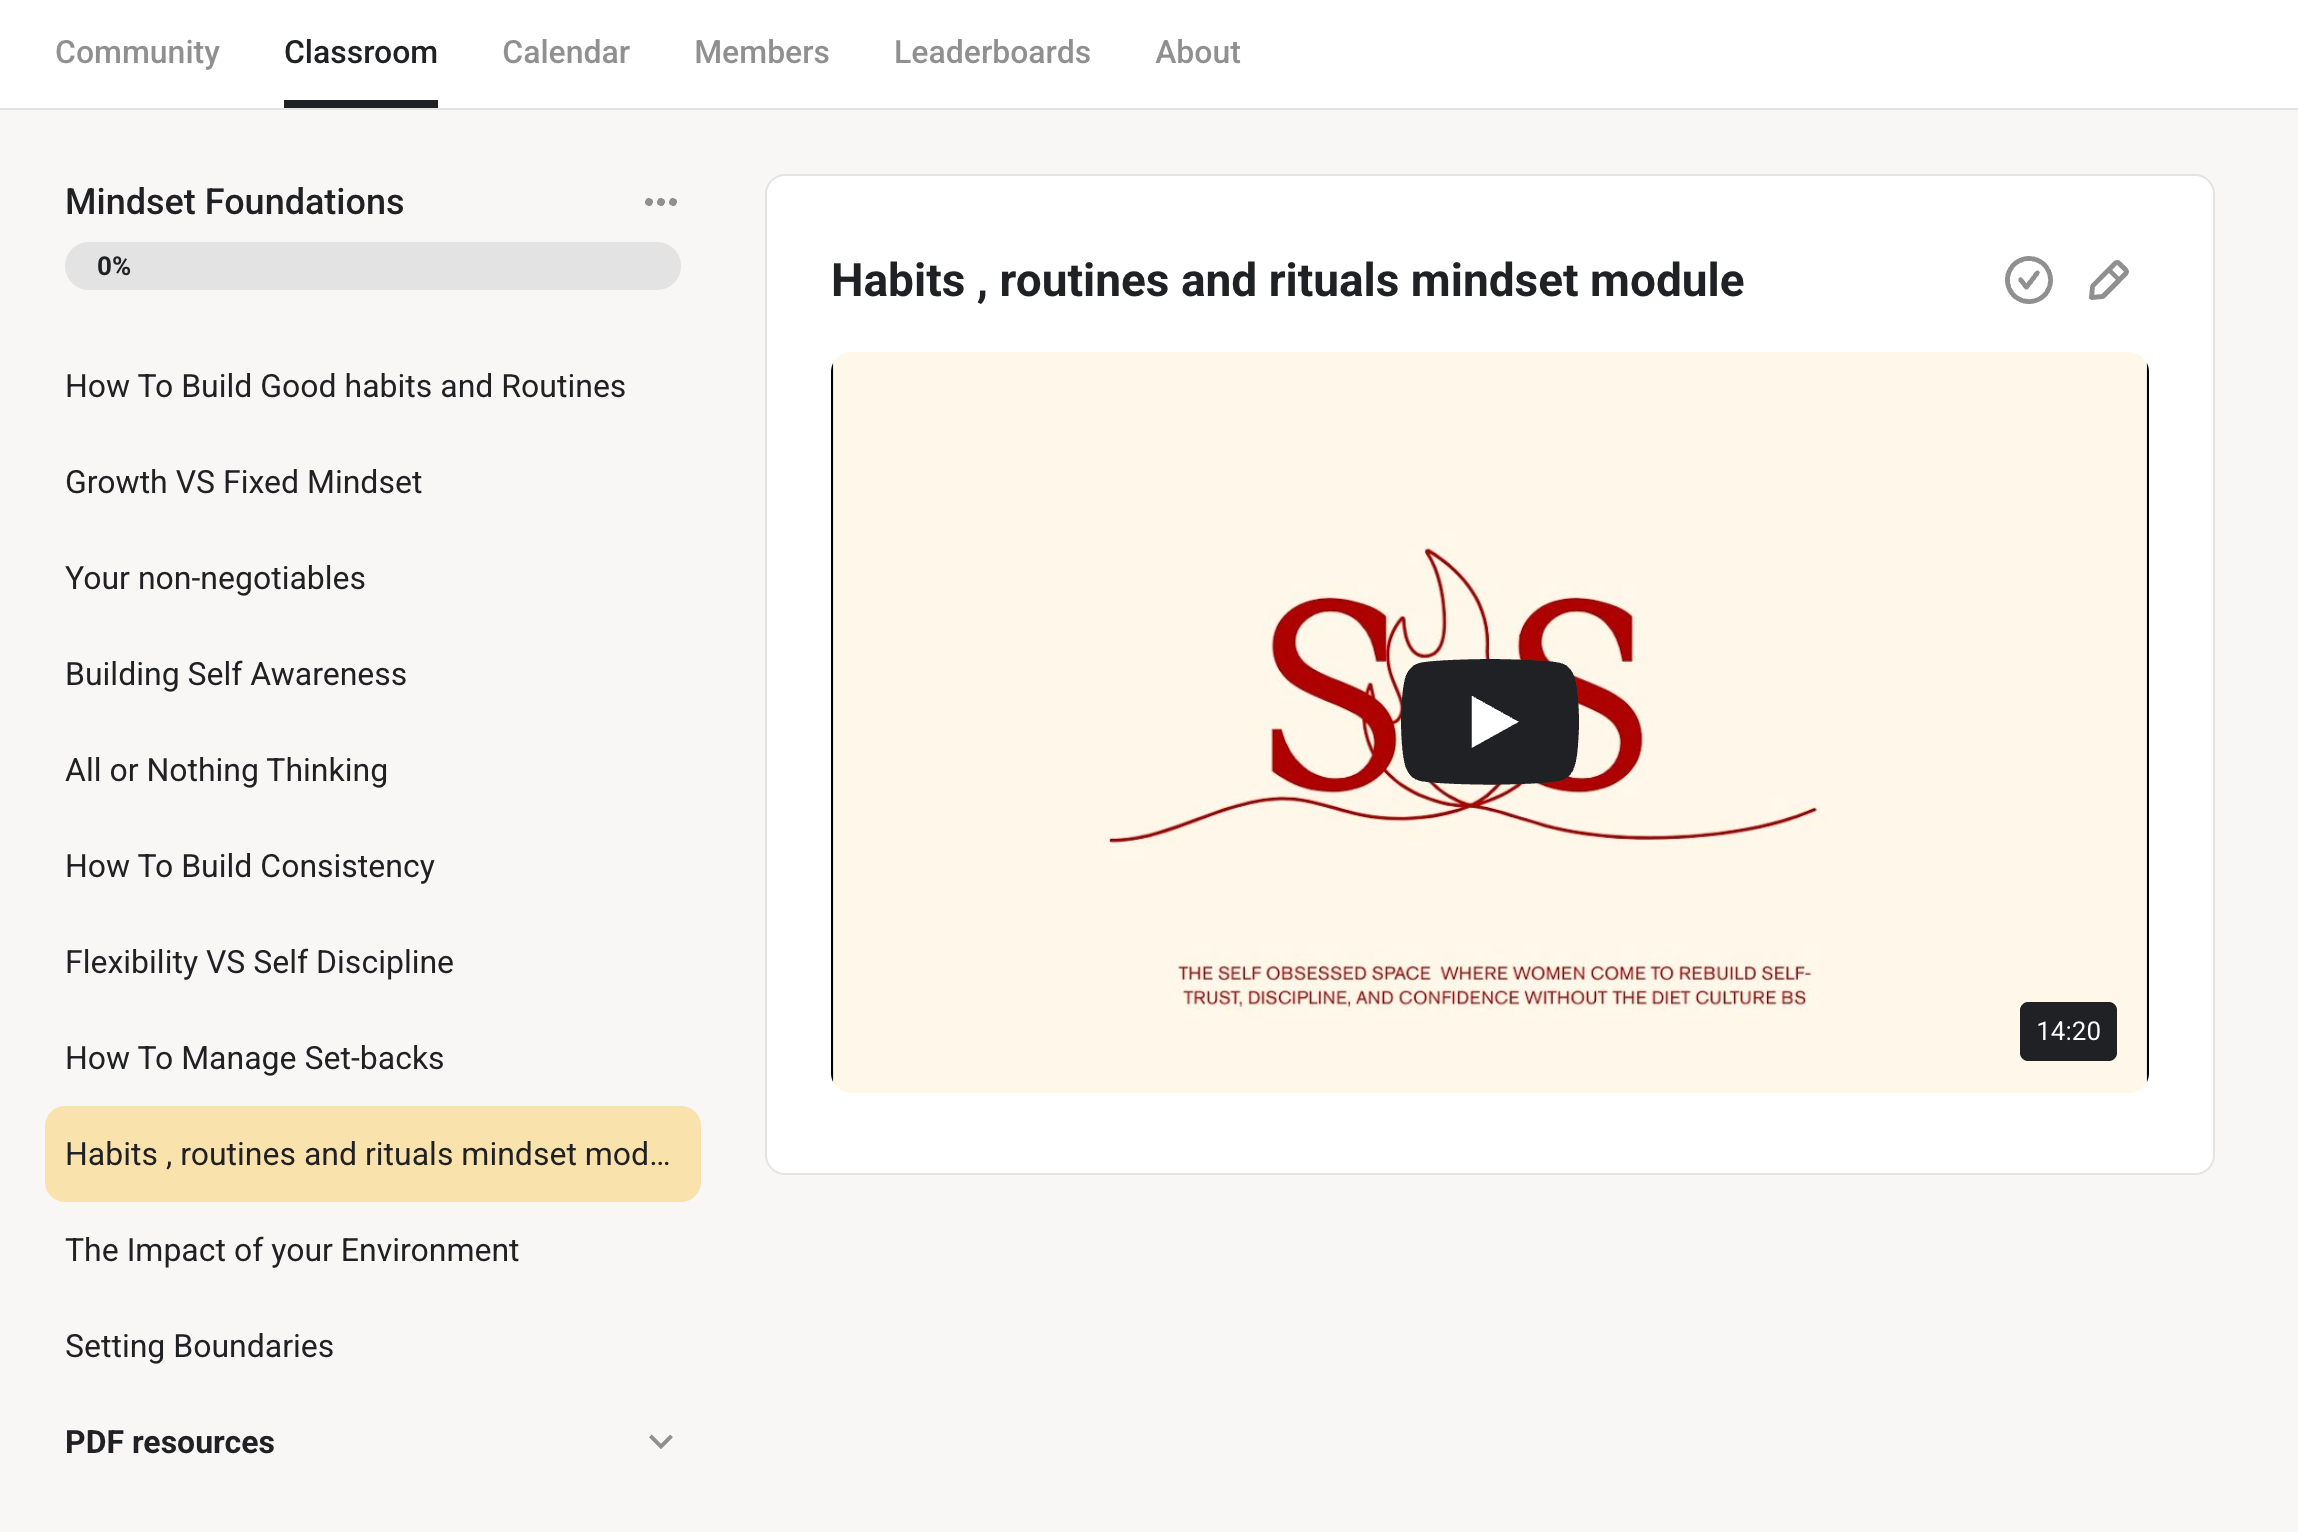The height and width of the screenshot is (1532, 2298).
Task: Select the About tab
Action: pos(1197,52)
